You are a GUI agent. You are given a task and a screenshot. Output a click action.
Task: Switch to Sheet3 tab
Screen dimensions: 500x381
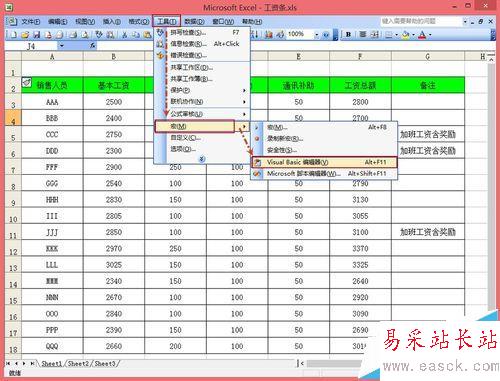point(105,363)
